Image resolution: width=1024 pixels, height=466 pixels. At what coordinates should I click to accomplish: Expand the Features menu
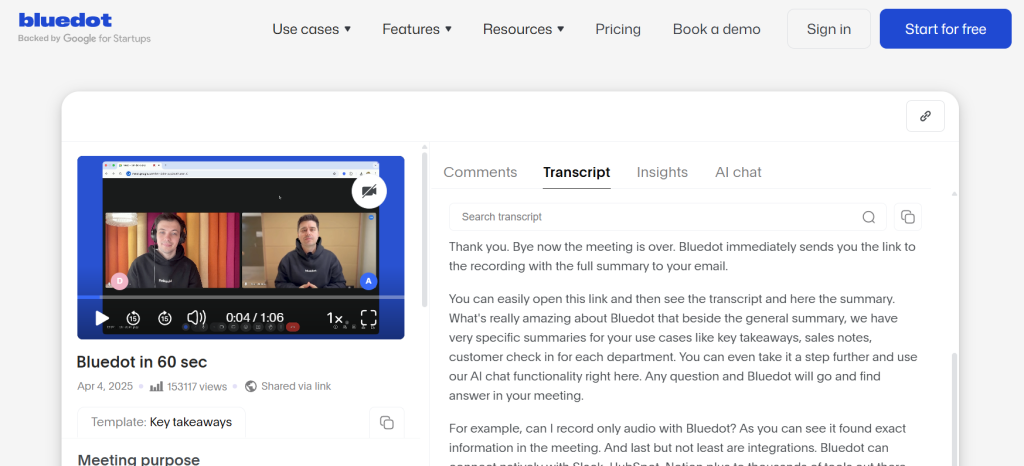tap(417, 29)
